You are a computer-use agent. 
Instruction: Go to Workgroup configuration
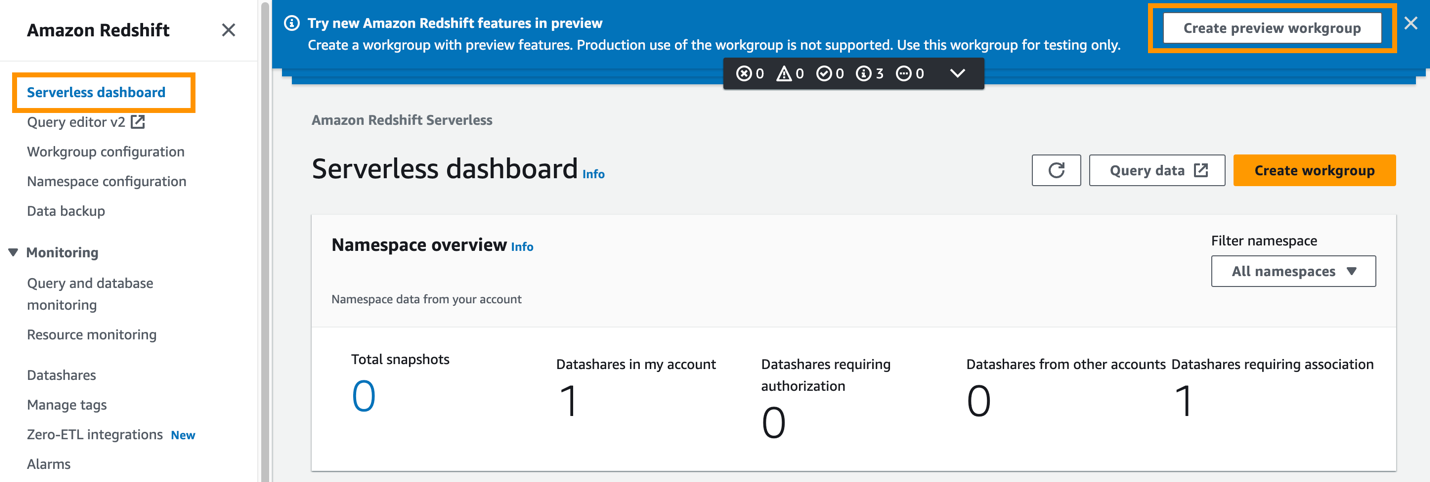[x=105, y=152]
